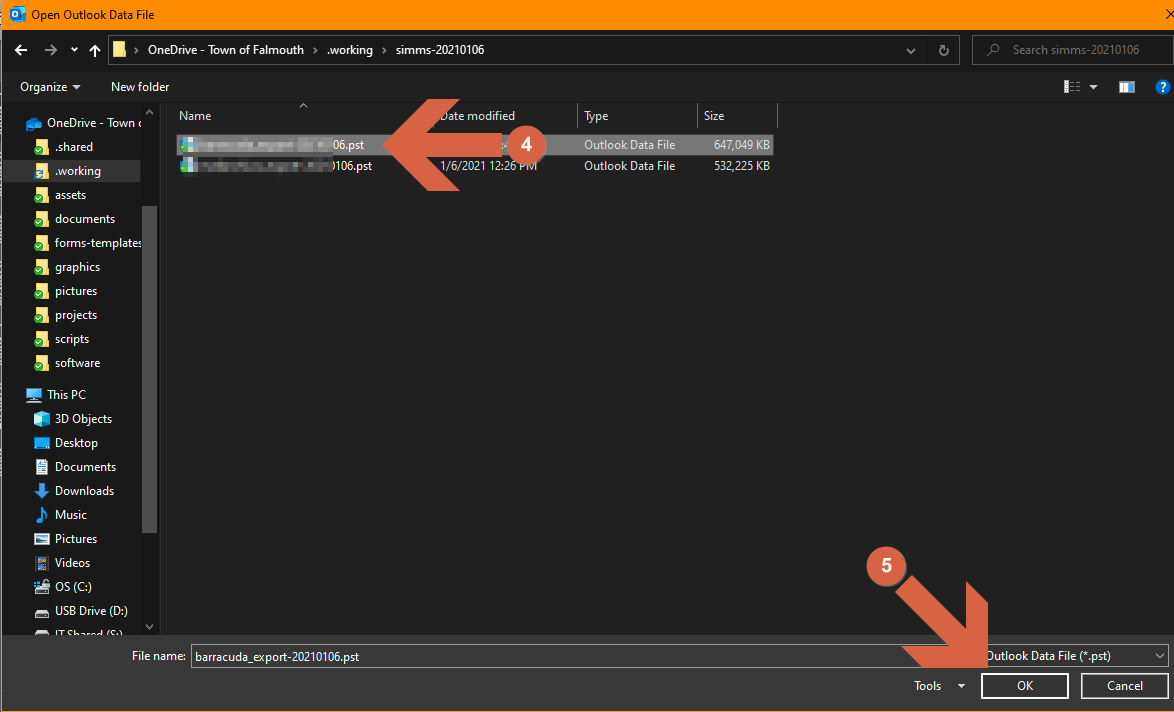Image resolution: width=1174 pixels, height=712 pixels.
Task: Select the 'simms-20210106' breadcrumb segment
Action: click(x=440, y=50)
